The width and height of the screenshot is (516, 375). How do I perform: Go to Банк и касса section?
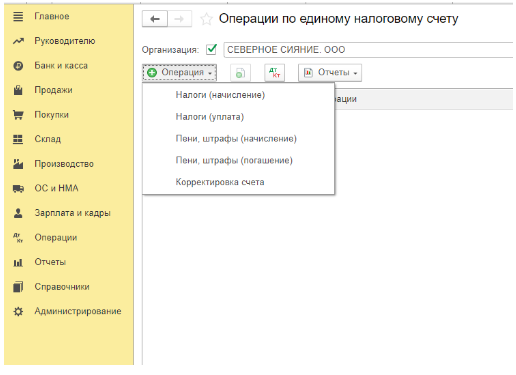tap(61, 66)
